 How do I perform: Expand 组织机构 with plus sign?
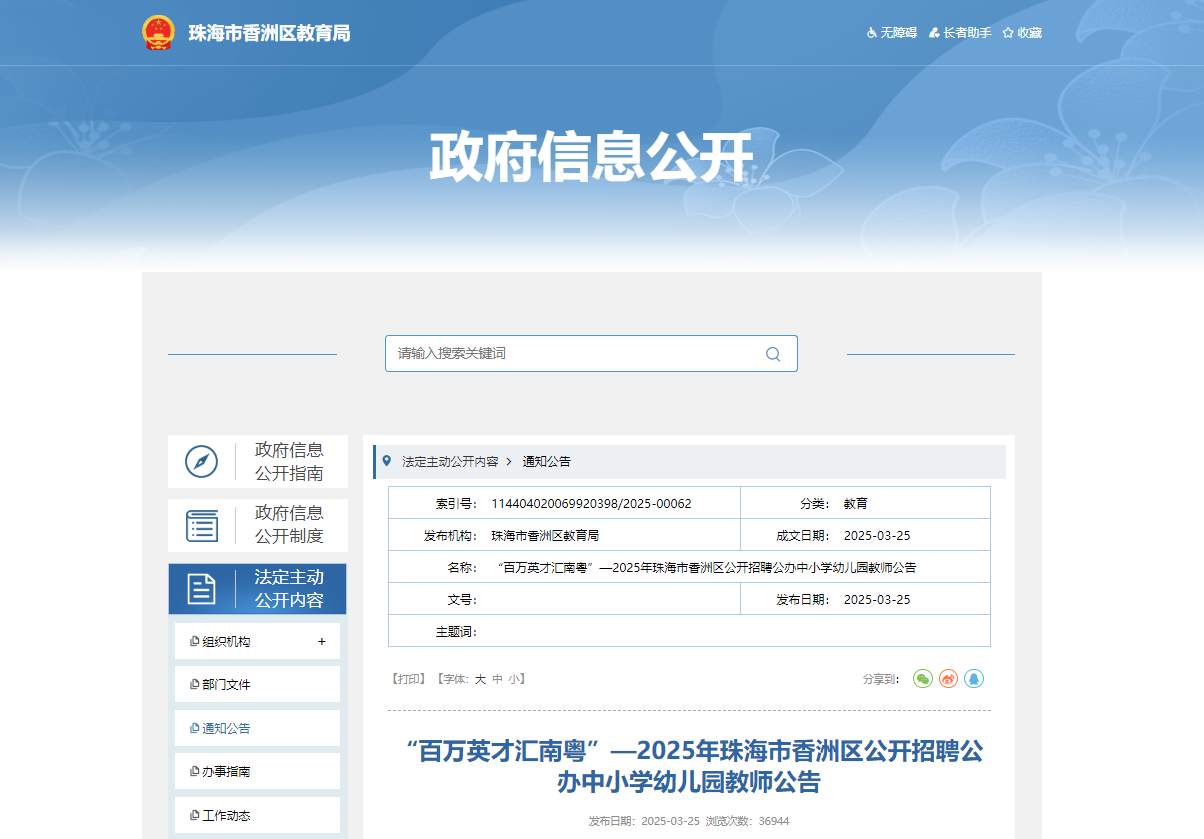click(x=322, y=642)
